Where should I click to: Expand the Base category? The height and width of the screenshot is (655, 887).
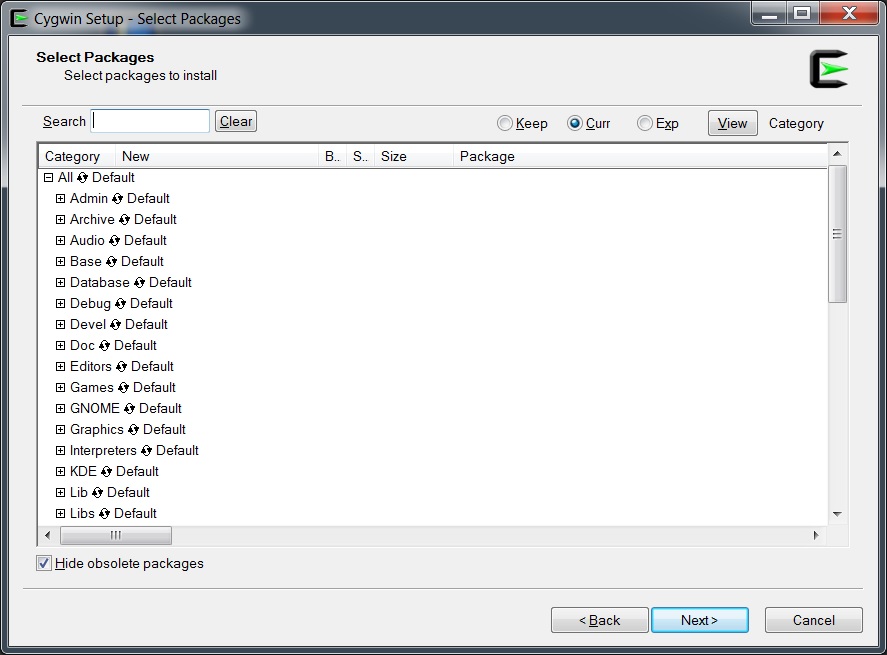coord(61,261)
